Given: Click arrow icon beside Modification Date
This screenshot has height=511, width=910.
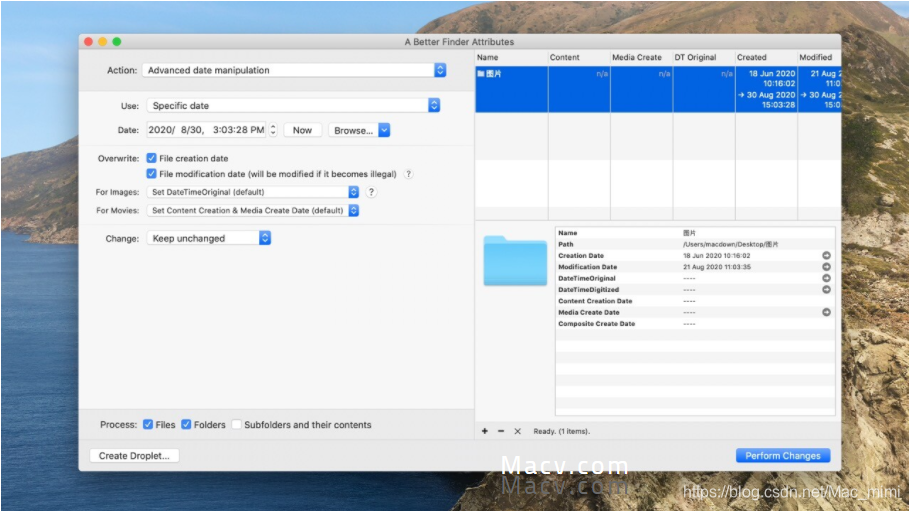Looking at the screenshot, I should [826, 267].
